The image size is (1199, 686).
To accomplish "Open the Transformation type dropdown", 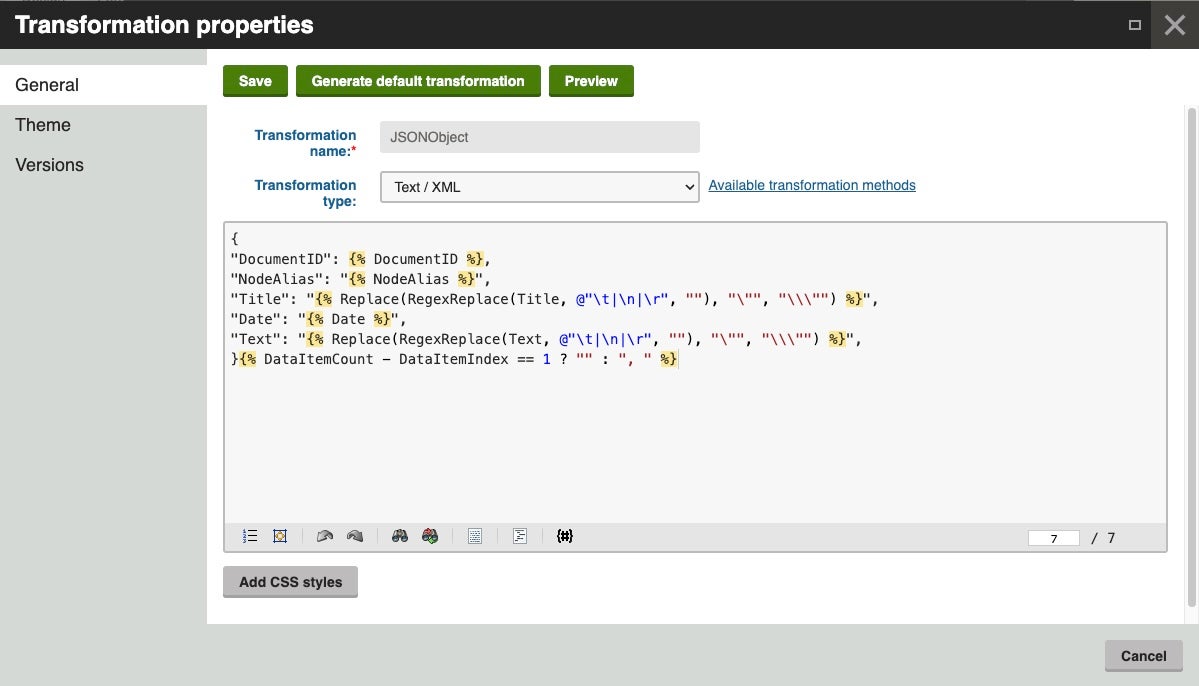I will point(539,187).
